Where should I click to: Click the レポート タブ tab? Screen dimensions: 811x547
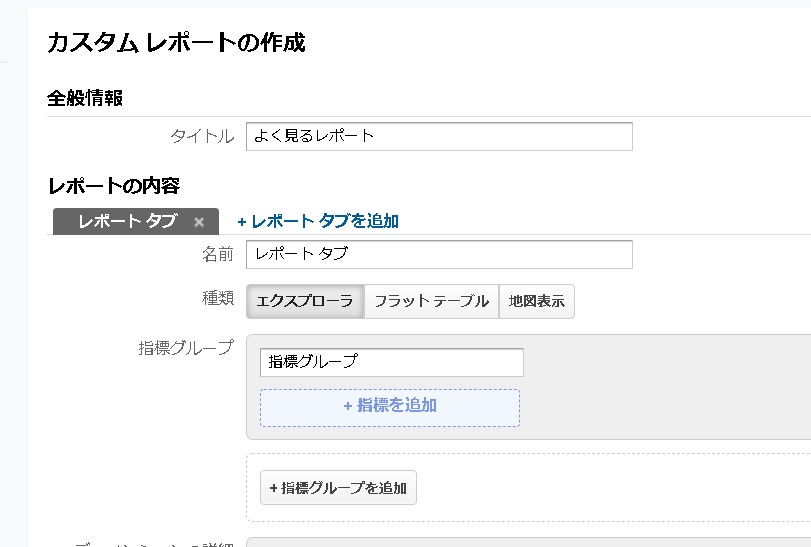(127, 222)
